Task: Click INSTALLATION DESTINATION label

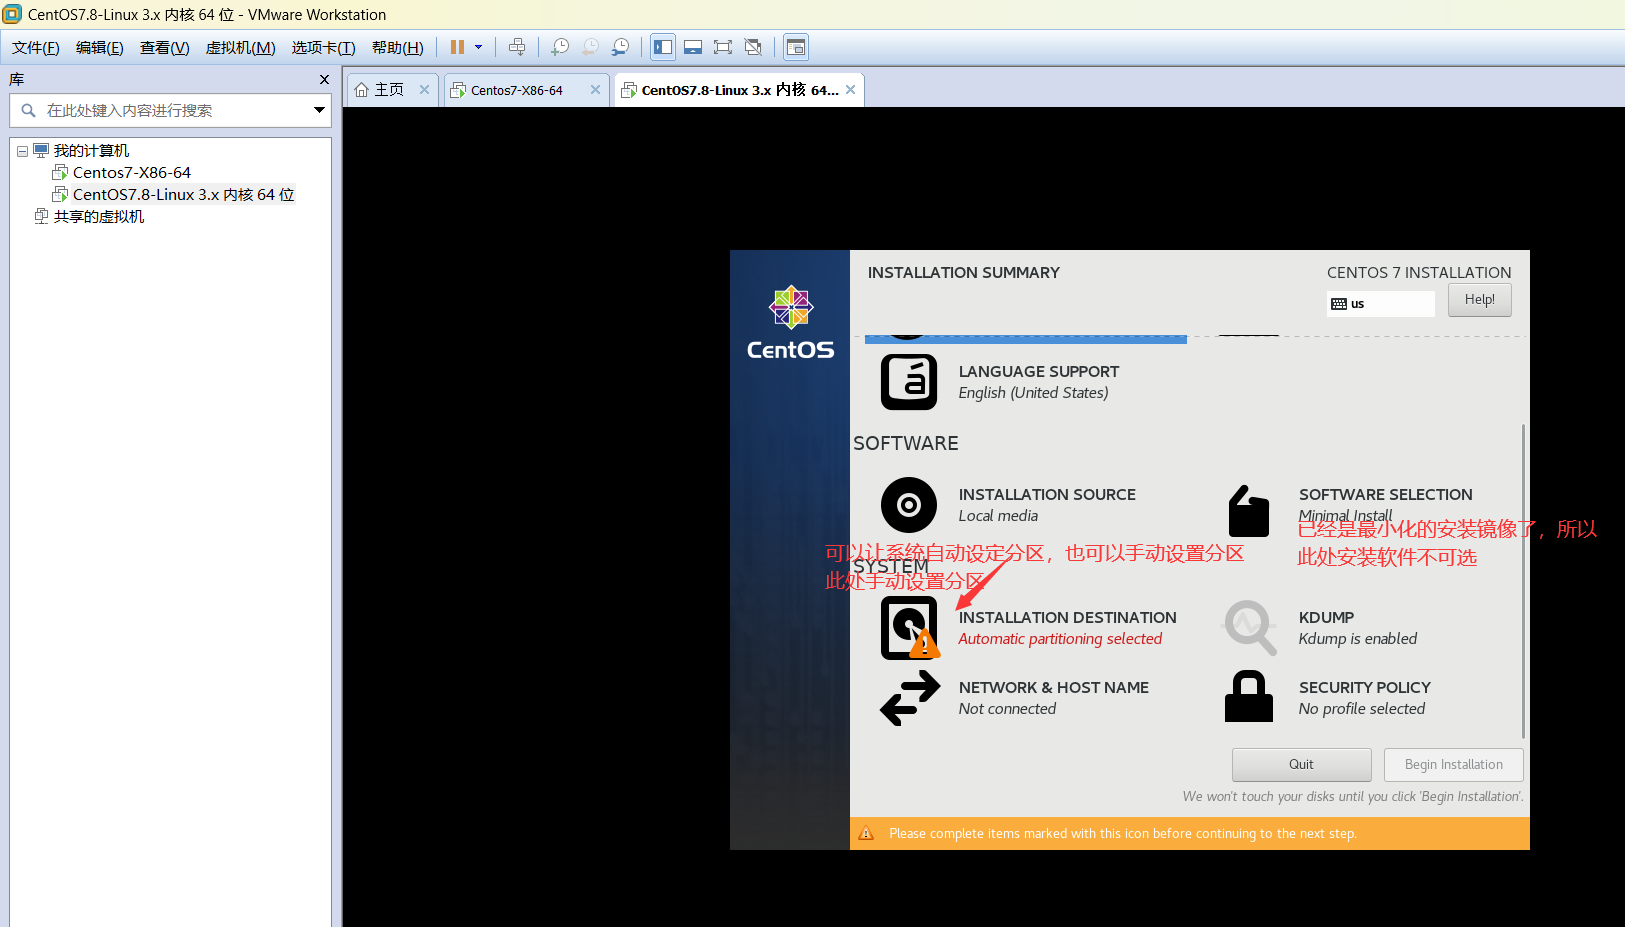Action: 1067,618
